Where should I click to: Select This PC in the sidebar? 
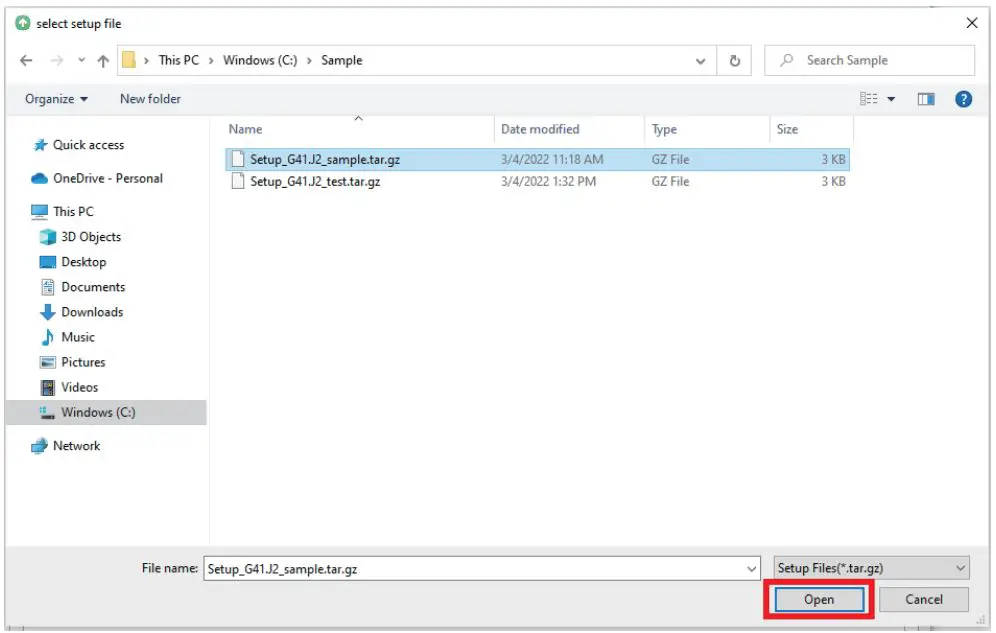[73, 211]
